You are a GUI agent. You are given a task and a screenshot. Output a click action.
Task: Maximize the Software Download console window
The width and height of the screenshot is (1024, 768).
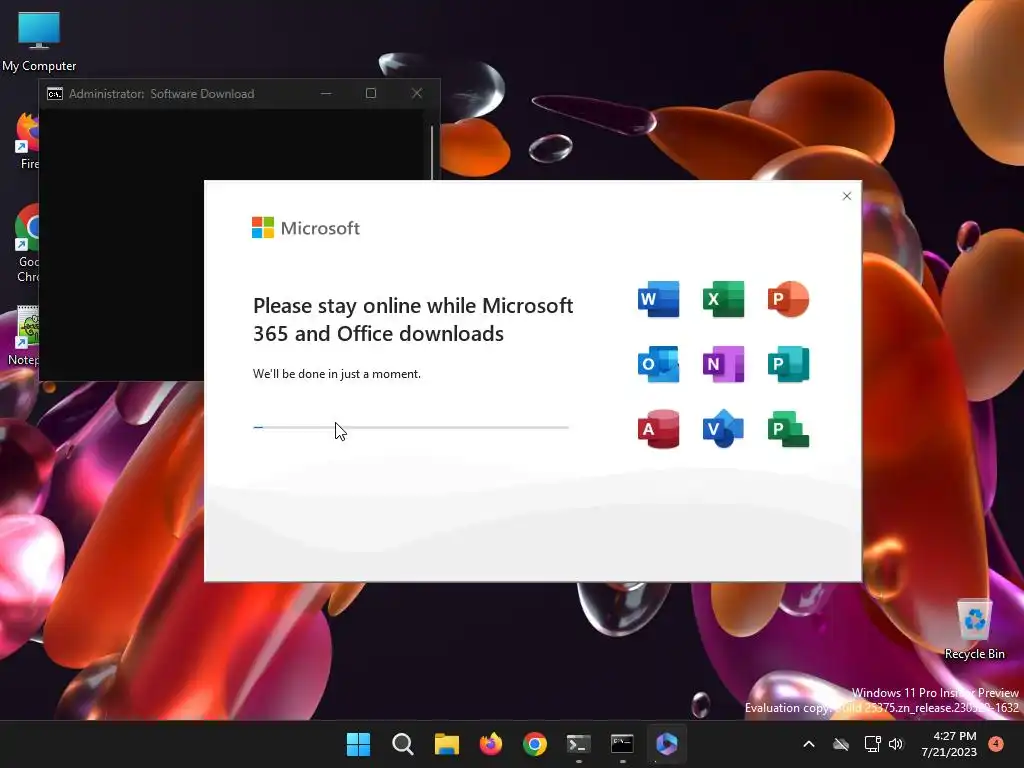coord(371,93)
